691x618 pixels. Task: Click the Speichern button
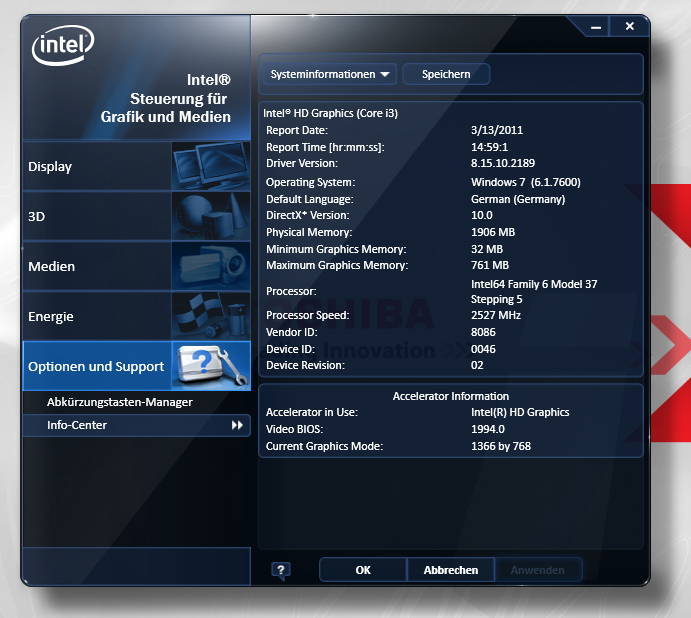446,74
